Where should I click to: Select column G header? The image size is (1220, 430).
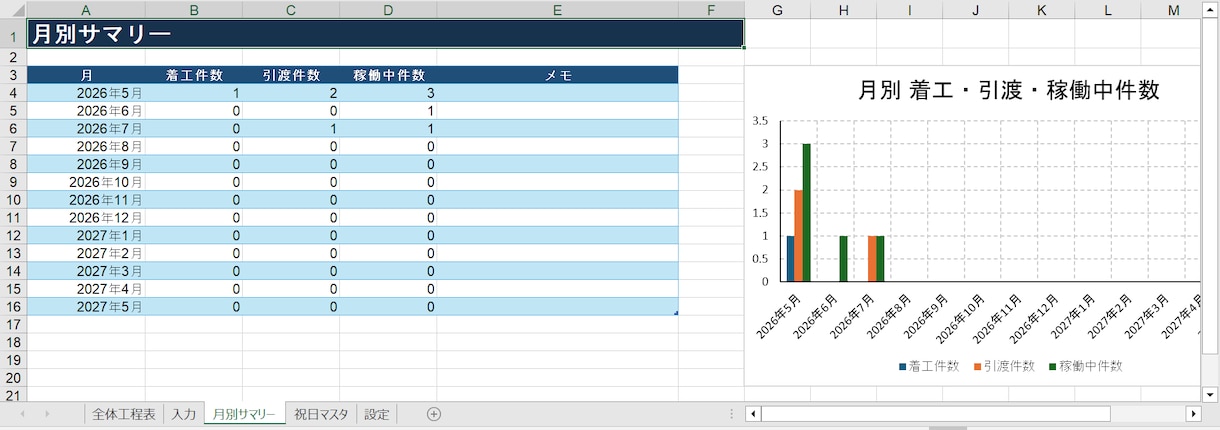[x=777, y=10]
